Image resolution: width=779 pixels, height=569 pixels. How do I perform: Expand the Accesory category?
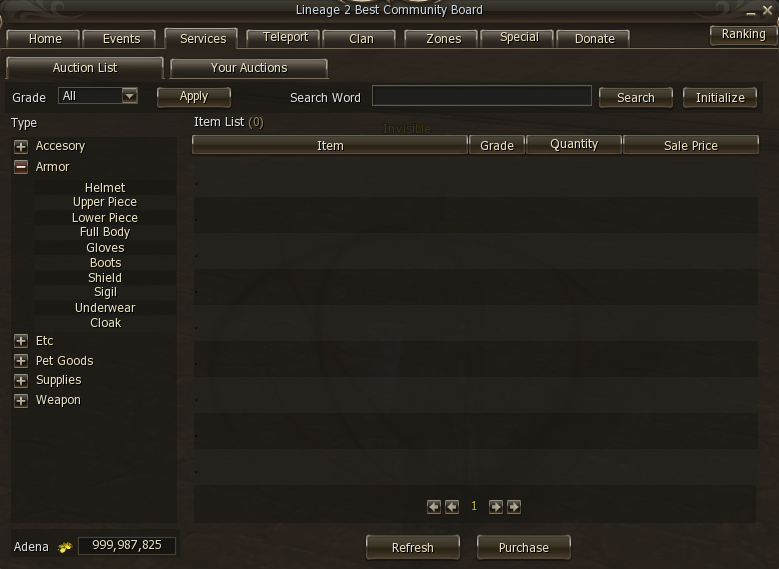21,146
